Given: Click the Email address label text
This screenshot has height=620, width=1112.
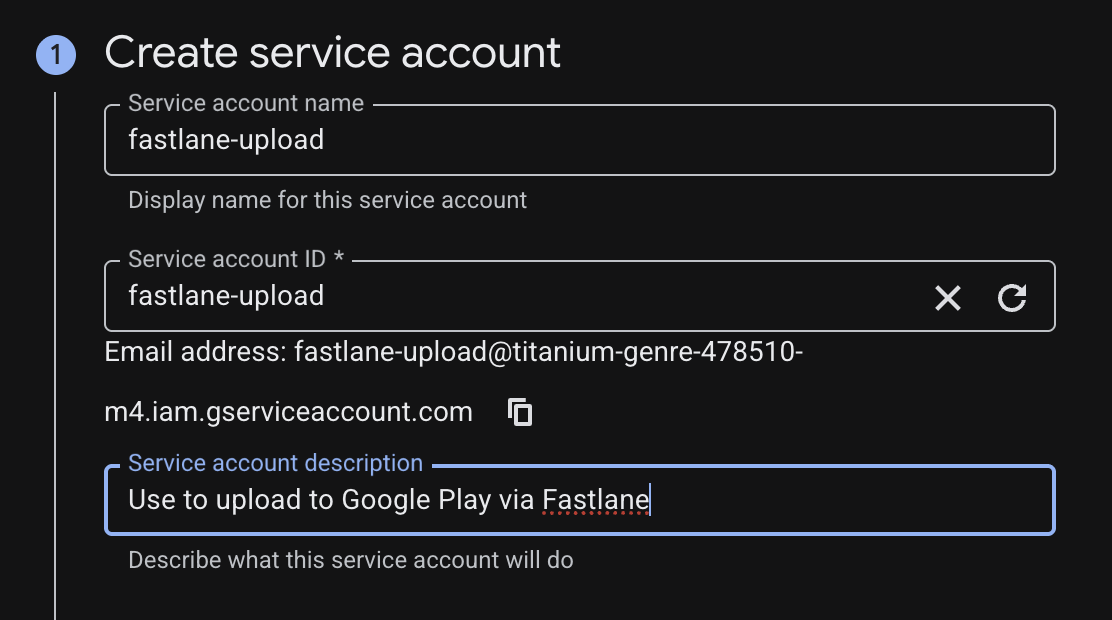Looking at the screenshot, I should point(195,352).
